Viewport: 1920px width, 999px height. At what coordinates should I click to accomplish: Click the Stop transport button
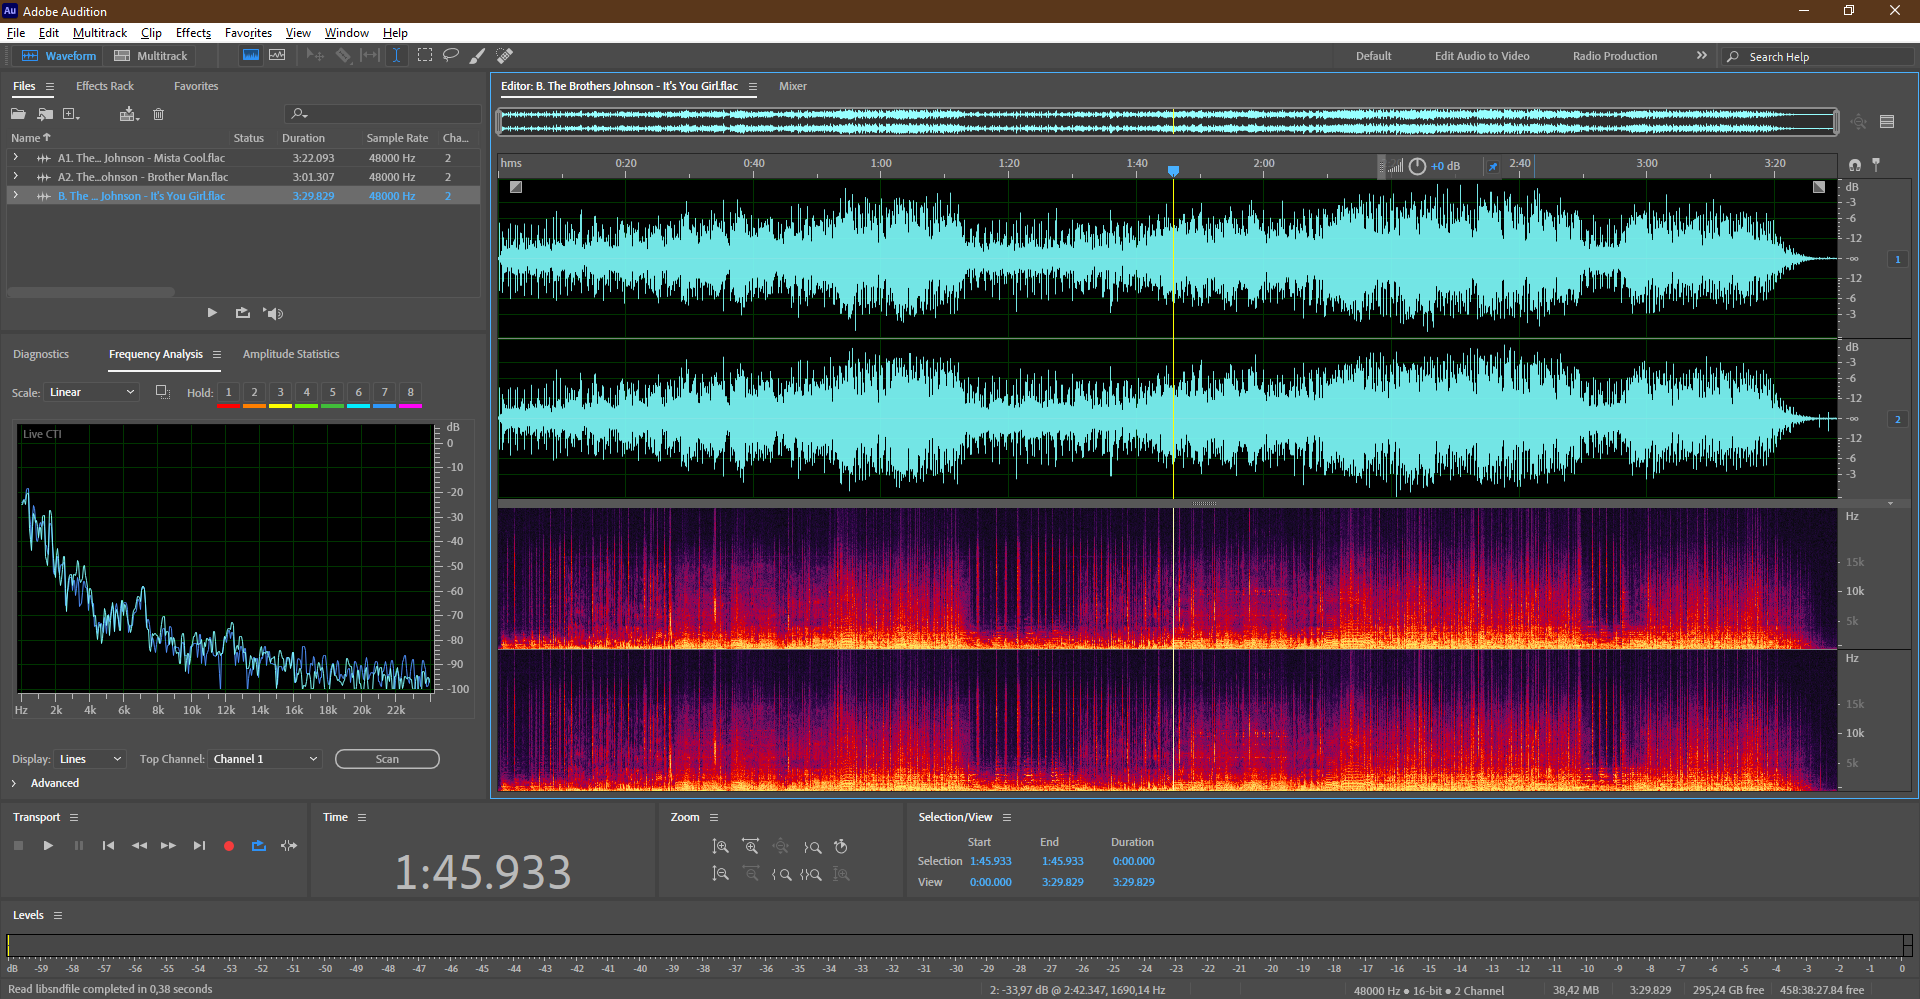coord(18,846)
